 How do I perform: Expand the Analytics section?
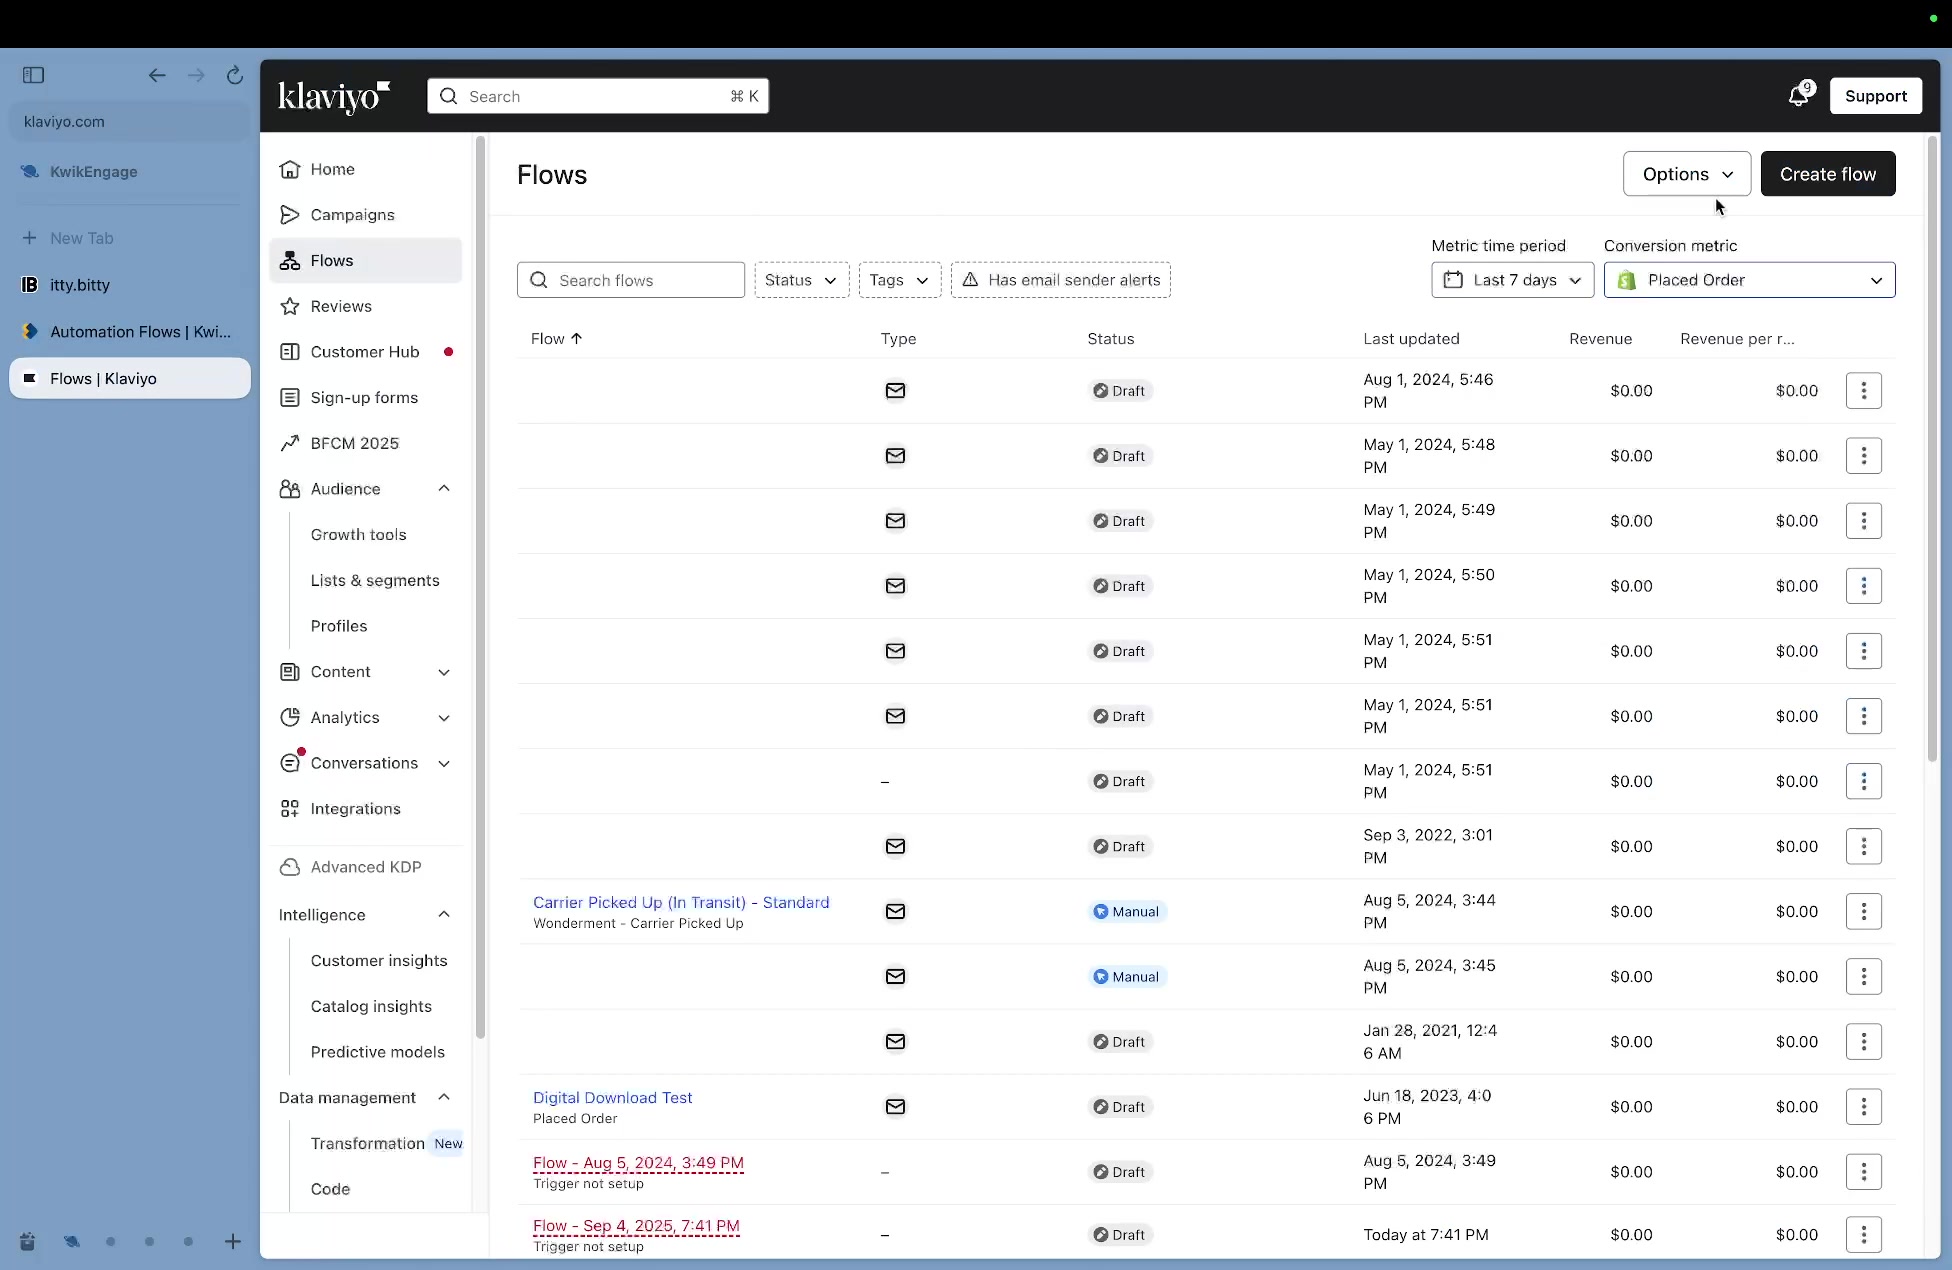pos(444,718)
